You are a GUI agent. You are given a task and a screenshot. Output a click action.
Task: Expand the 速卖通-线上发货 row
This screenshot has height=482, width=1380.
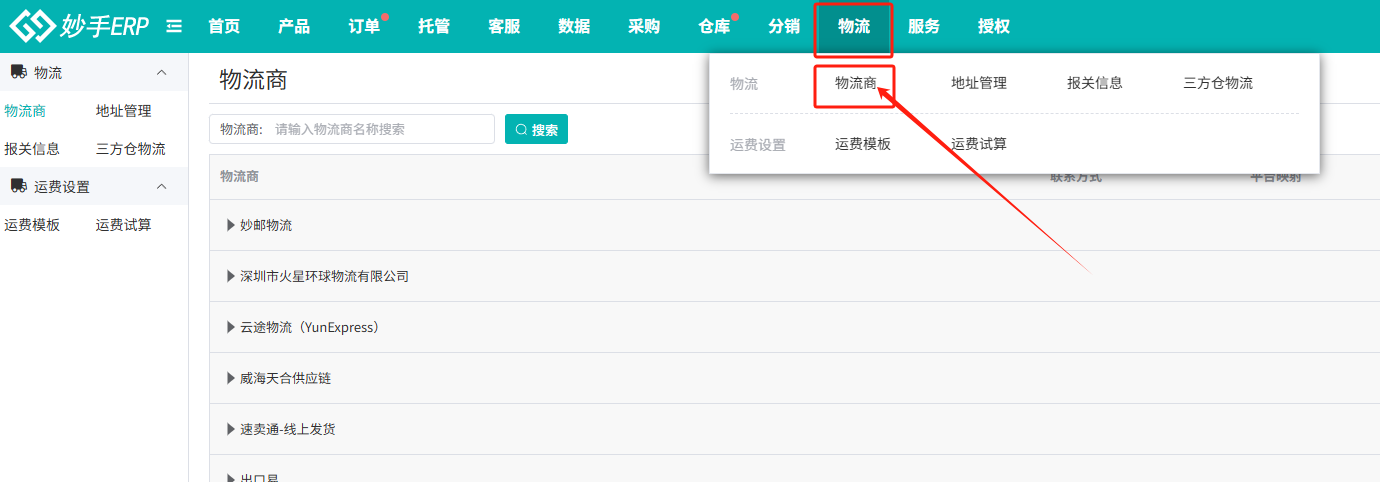point(231,429)
